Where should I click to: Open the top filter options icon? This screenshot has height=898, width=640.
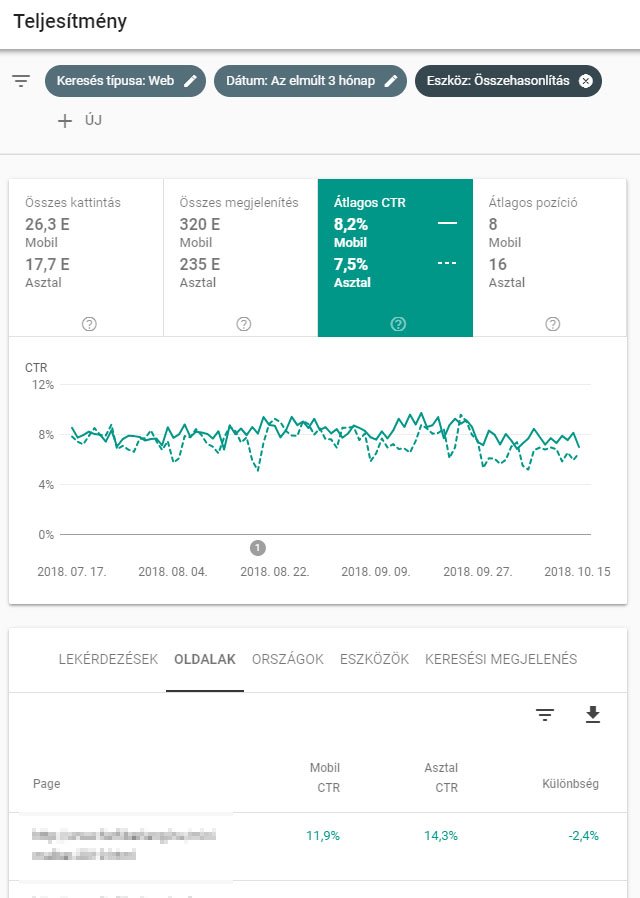coord(21,81)
